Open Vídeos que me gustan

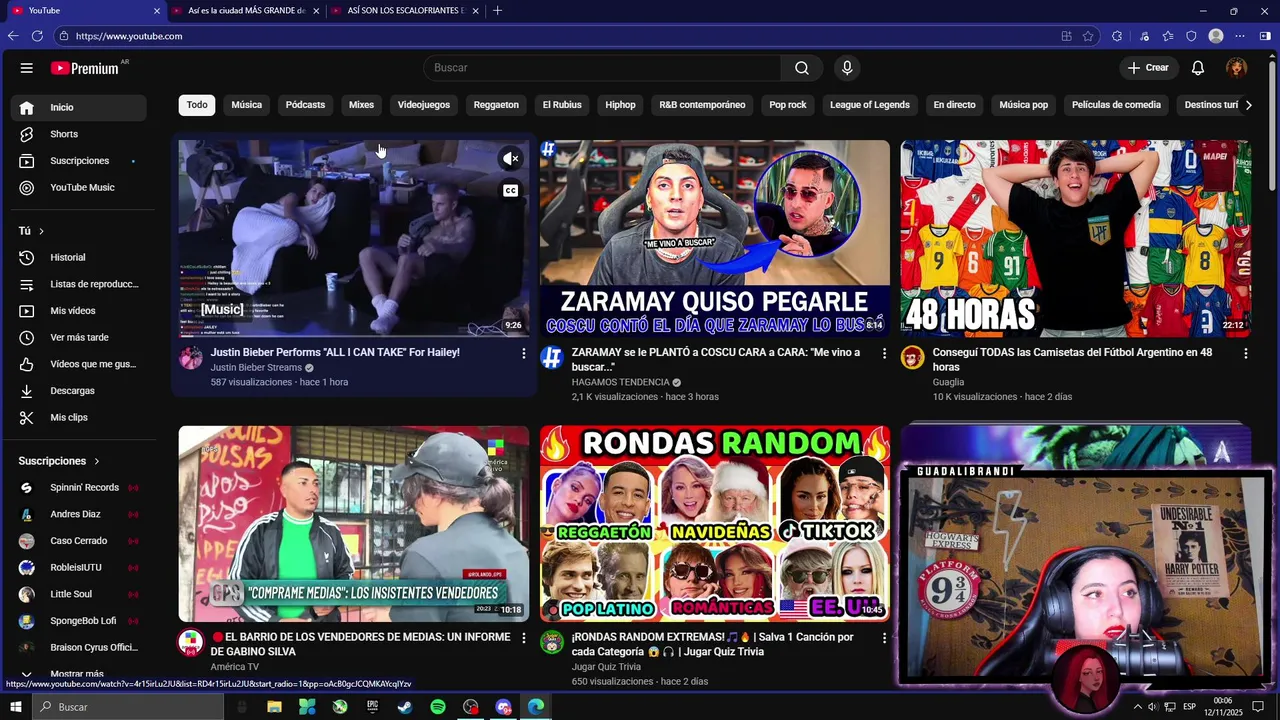pyautogui.click(x=78, y=364)
